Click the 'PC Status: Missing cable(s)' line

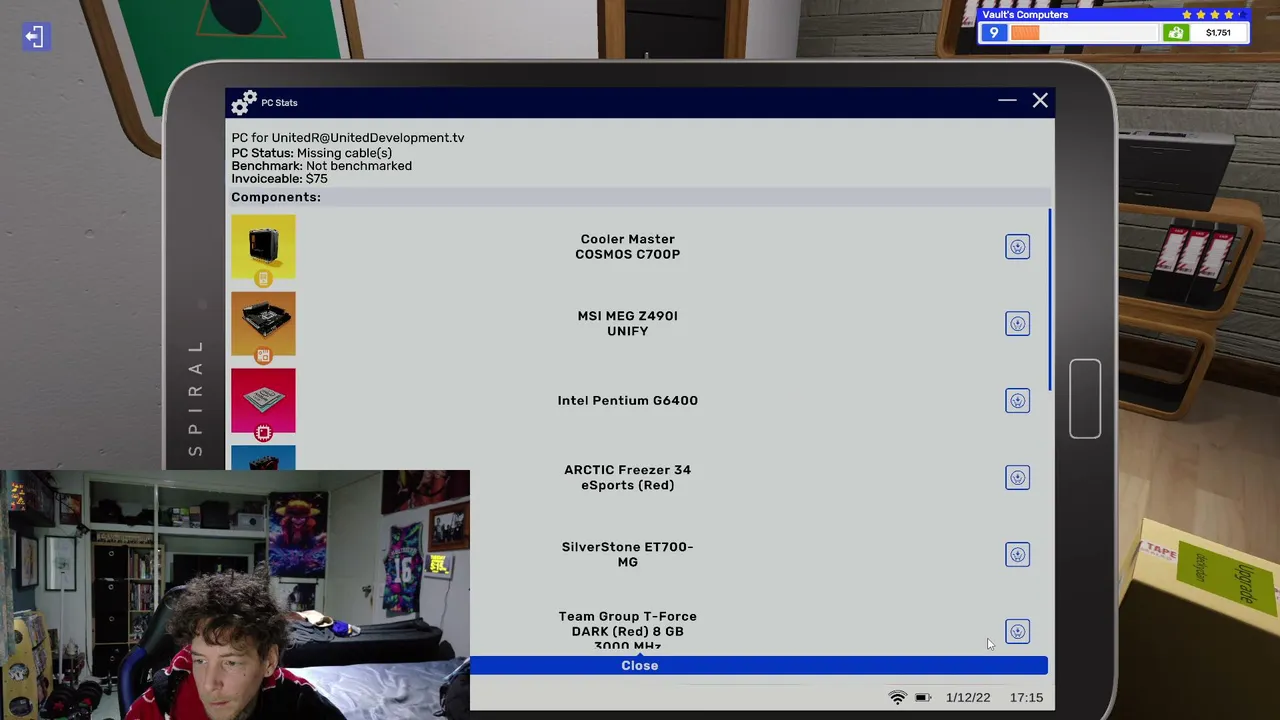pos(312,153)
